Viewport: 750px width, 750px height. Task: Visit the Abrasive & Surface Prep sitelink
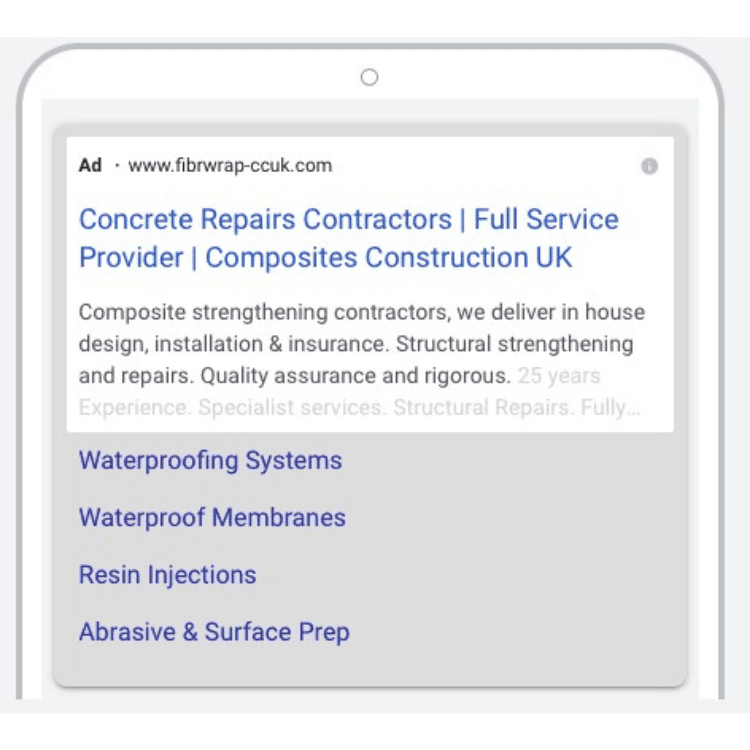[x=214, y=632]
